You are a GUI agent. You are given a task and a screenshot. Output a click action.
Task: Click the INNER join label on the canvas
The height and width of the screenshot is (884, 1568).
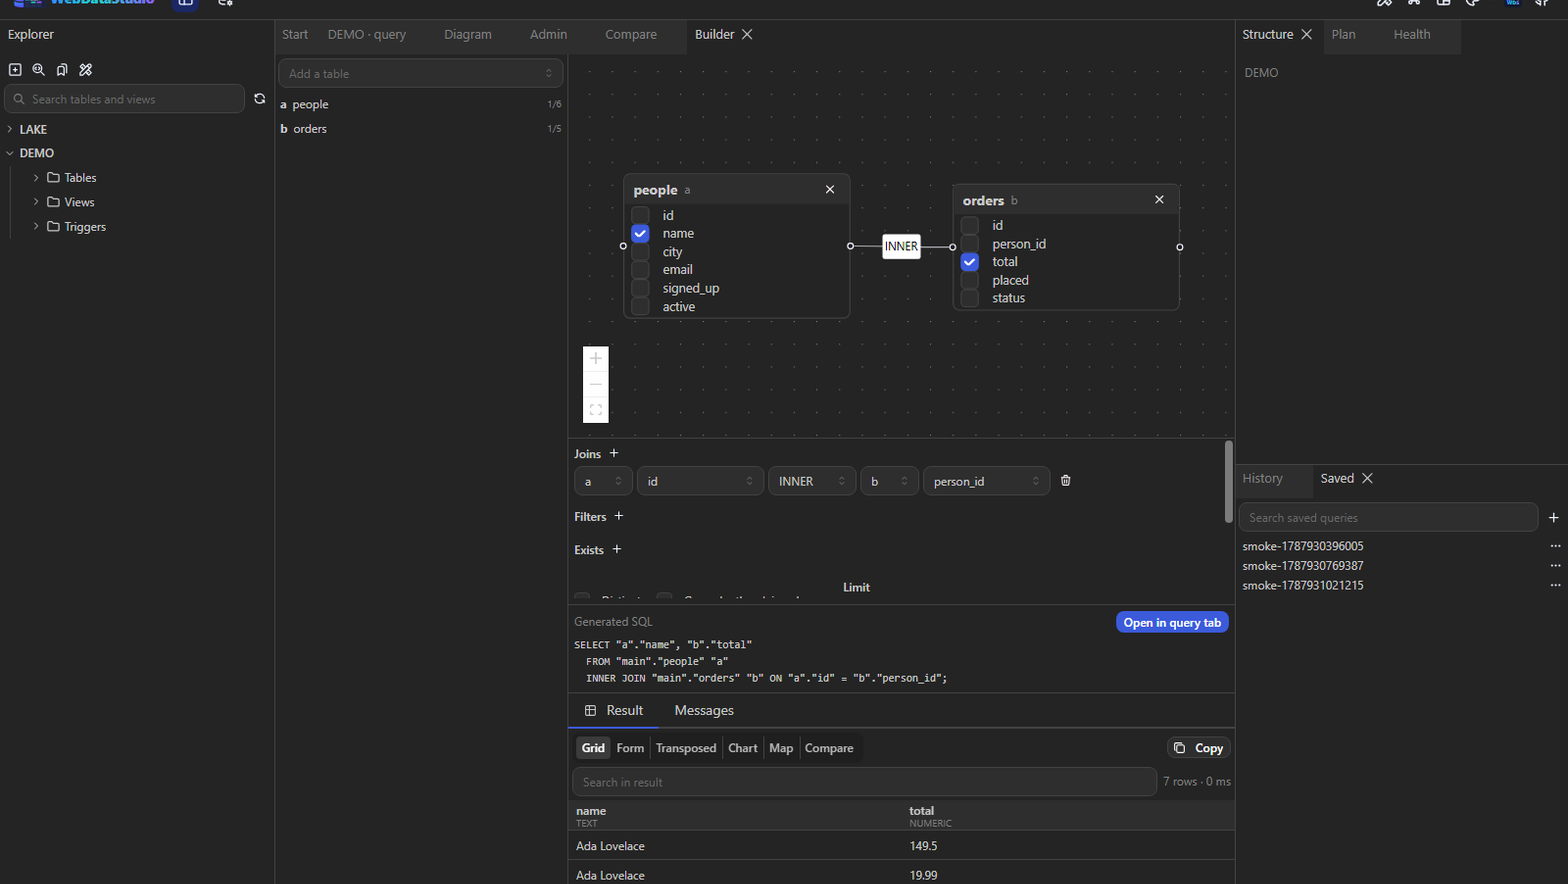coord(901,246)
